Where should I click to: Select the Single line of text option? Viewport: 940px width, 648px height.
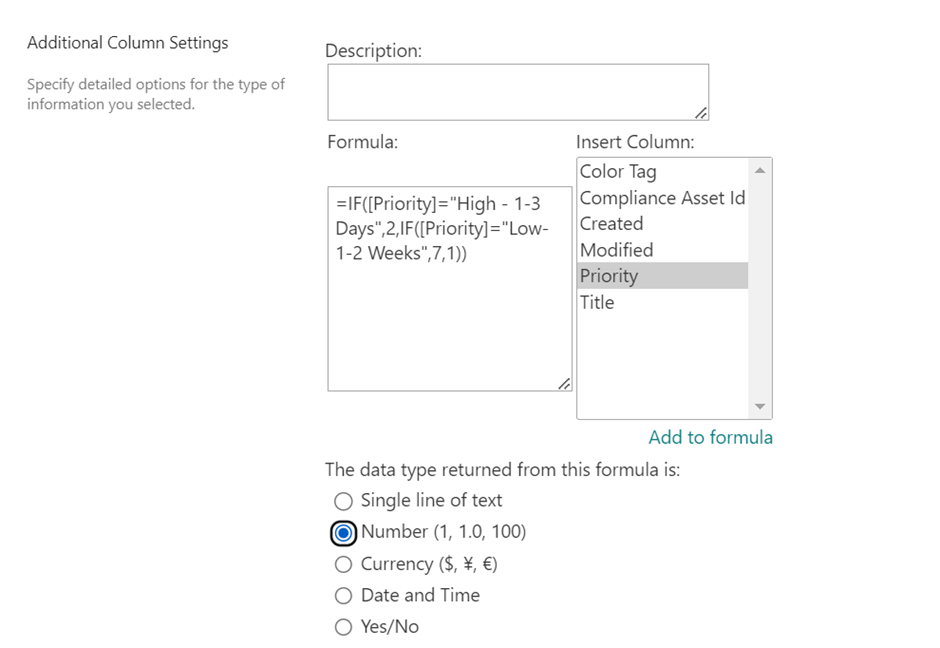(x=344, y=501)
